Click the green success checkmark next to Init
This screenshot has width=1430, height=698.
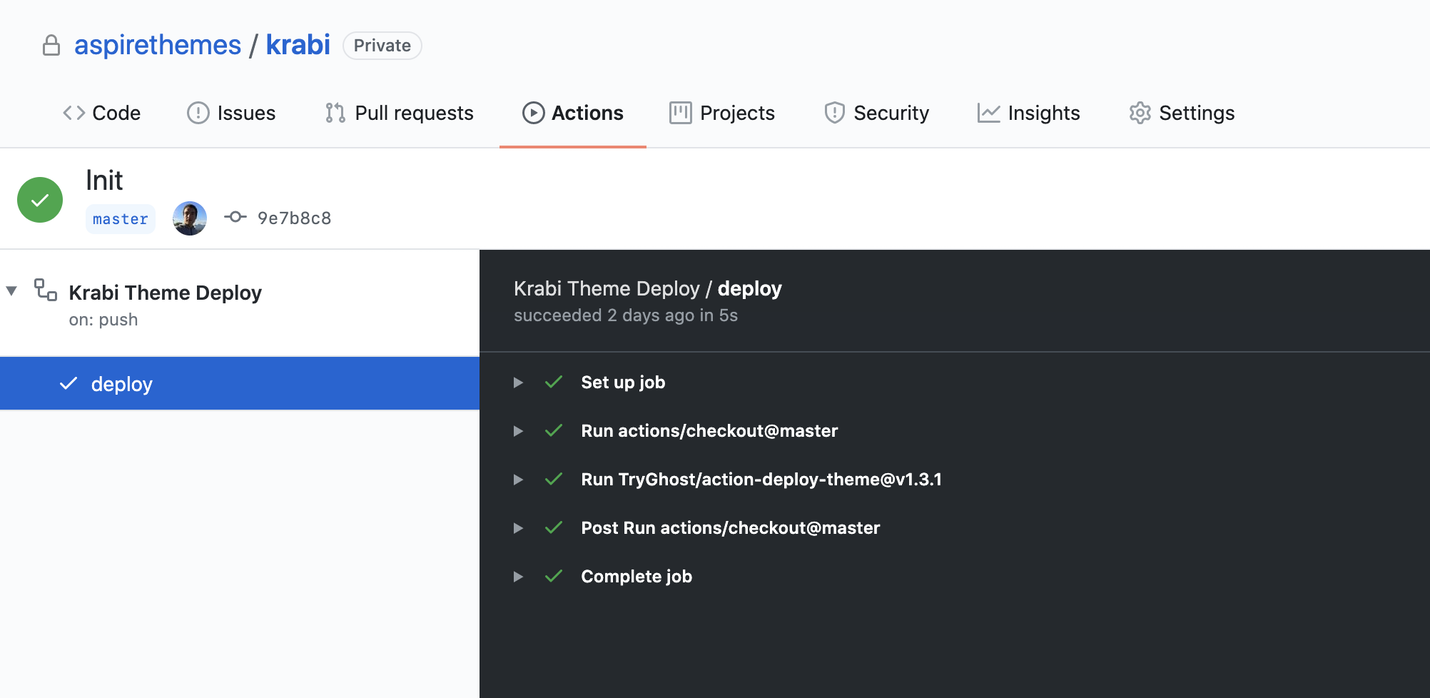point(39,199)
